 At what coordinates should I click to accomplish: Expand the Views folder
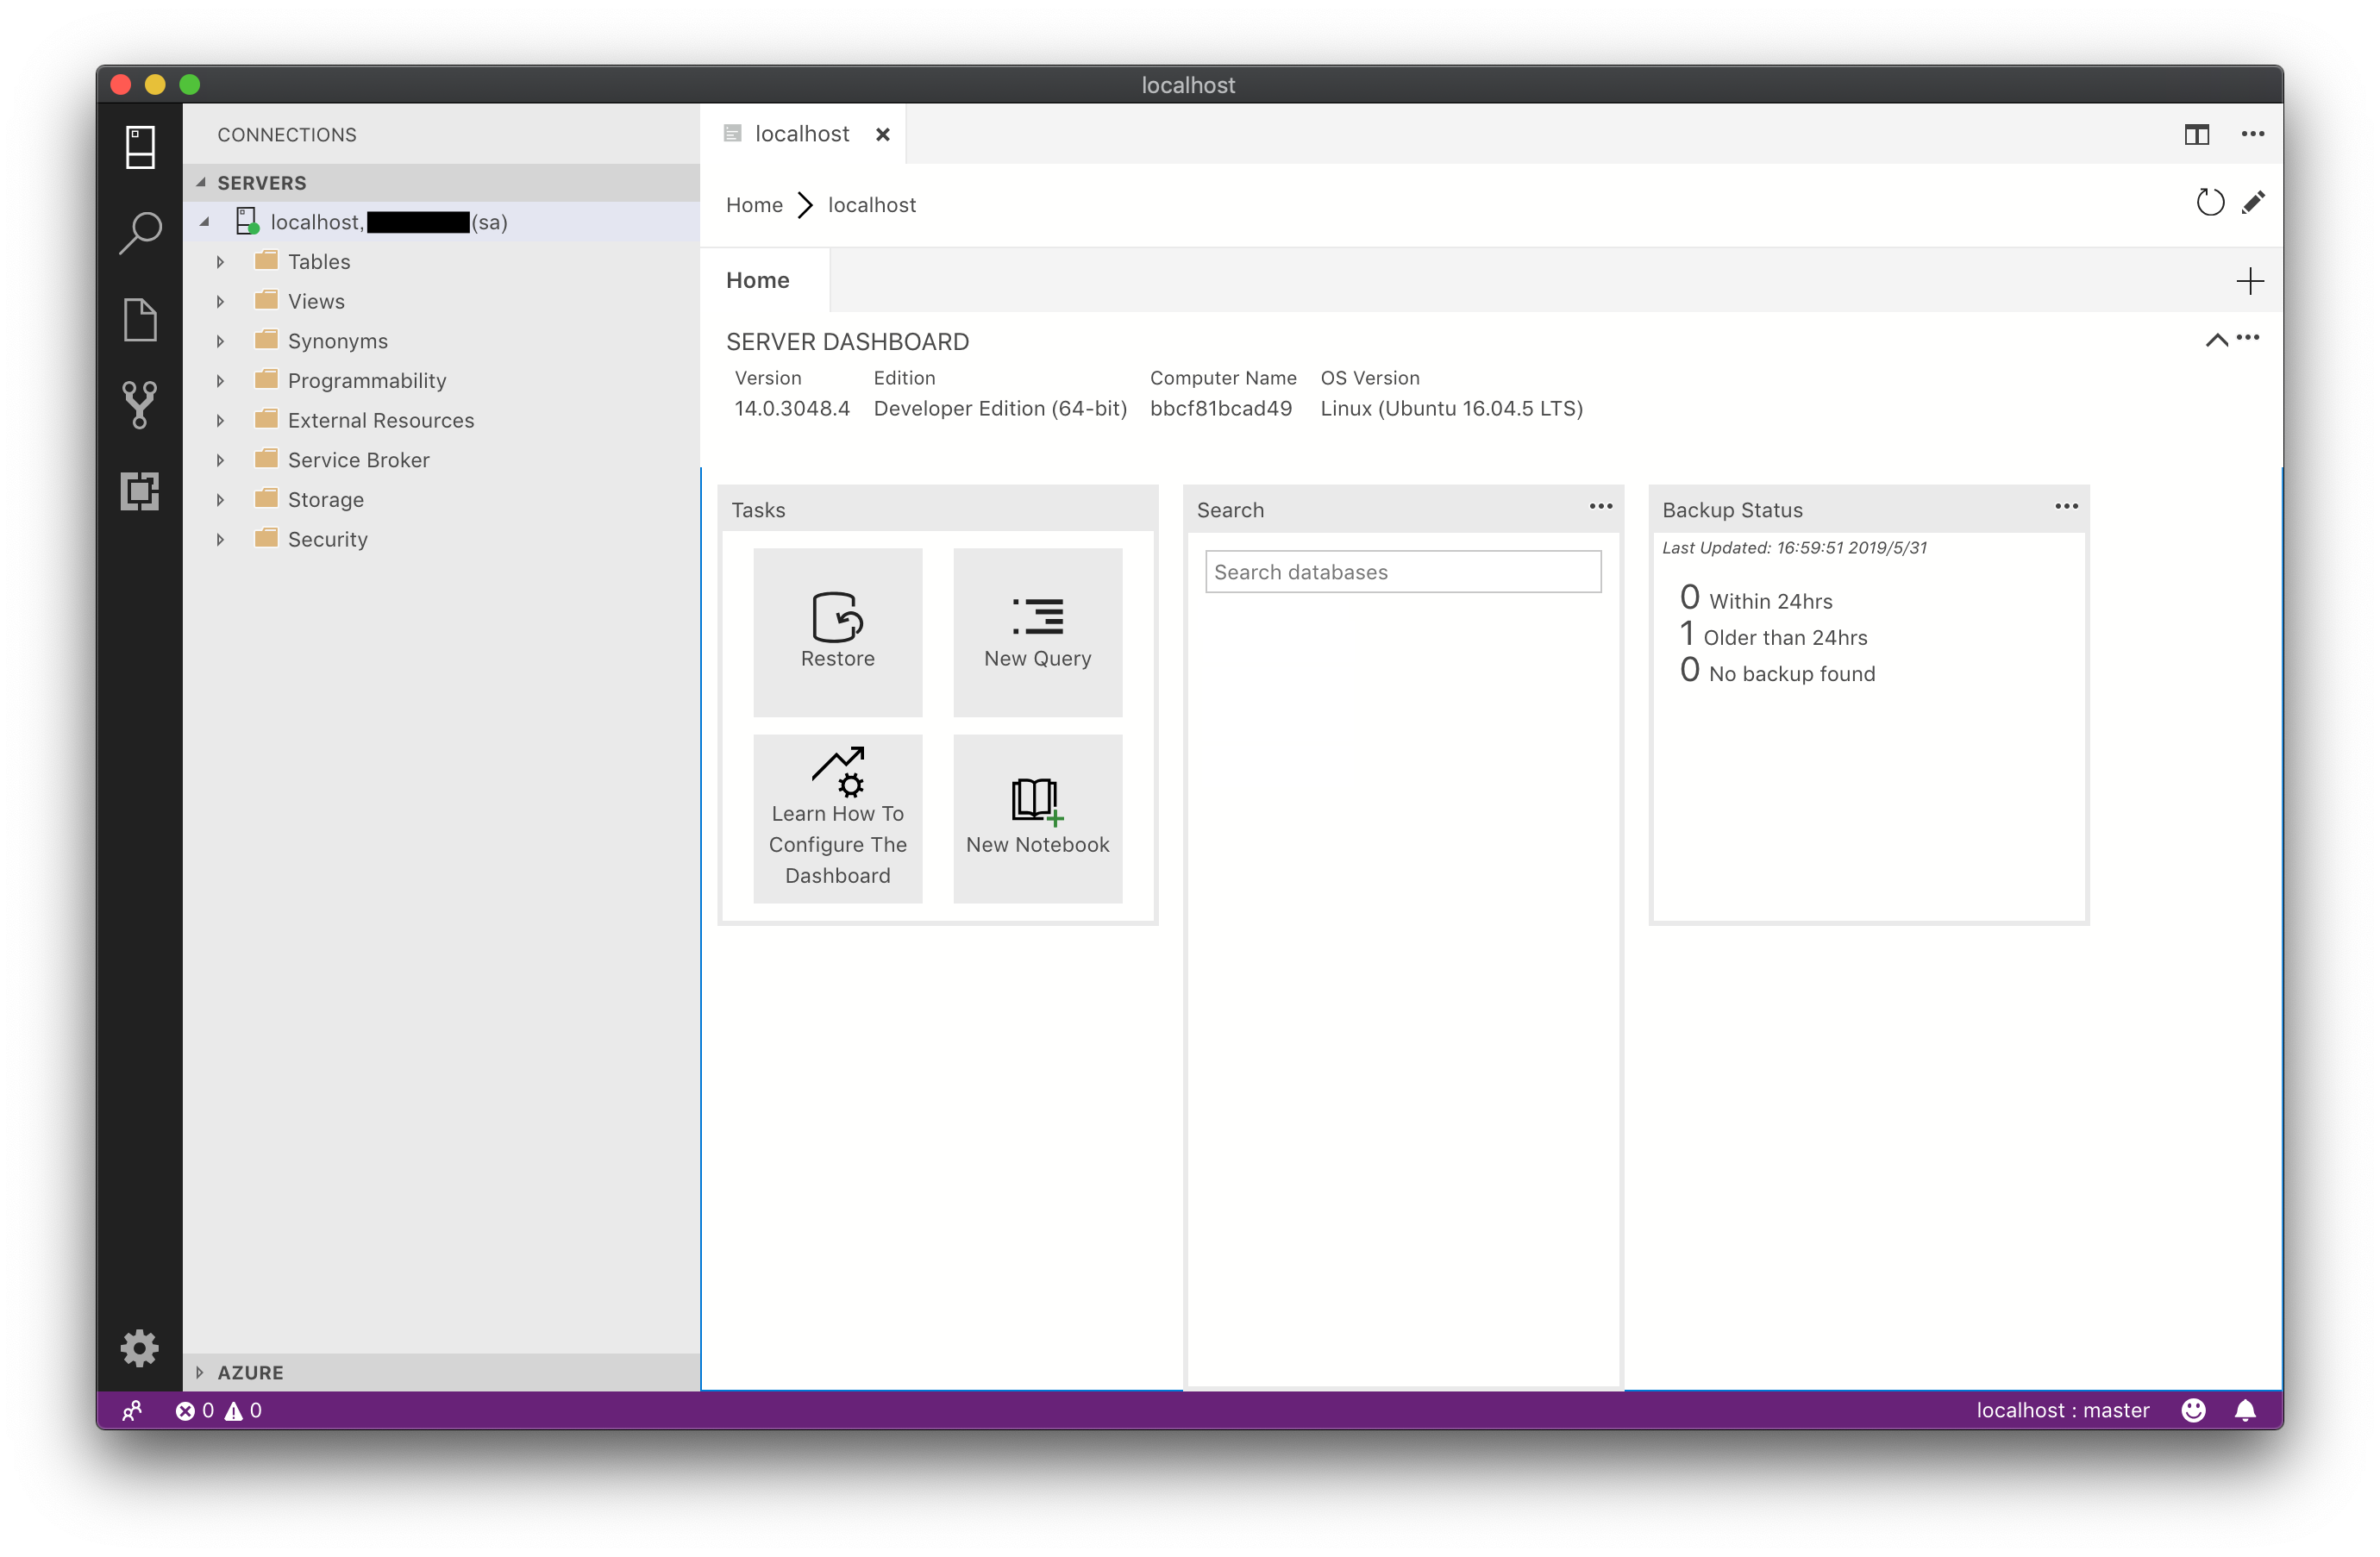(220, 301)
